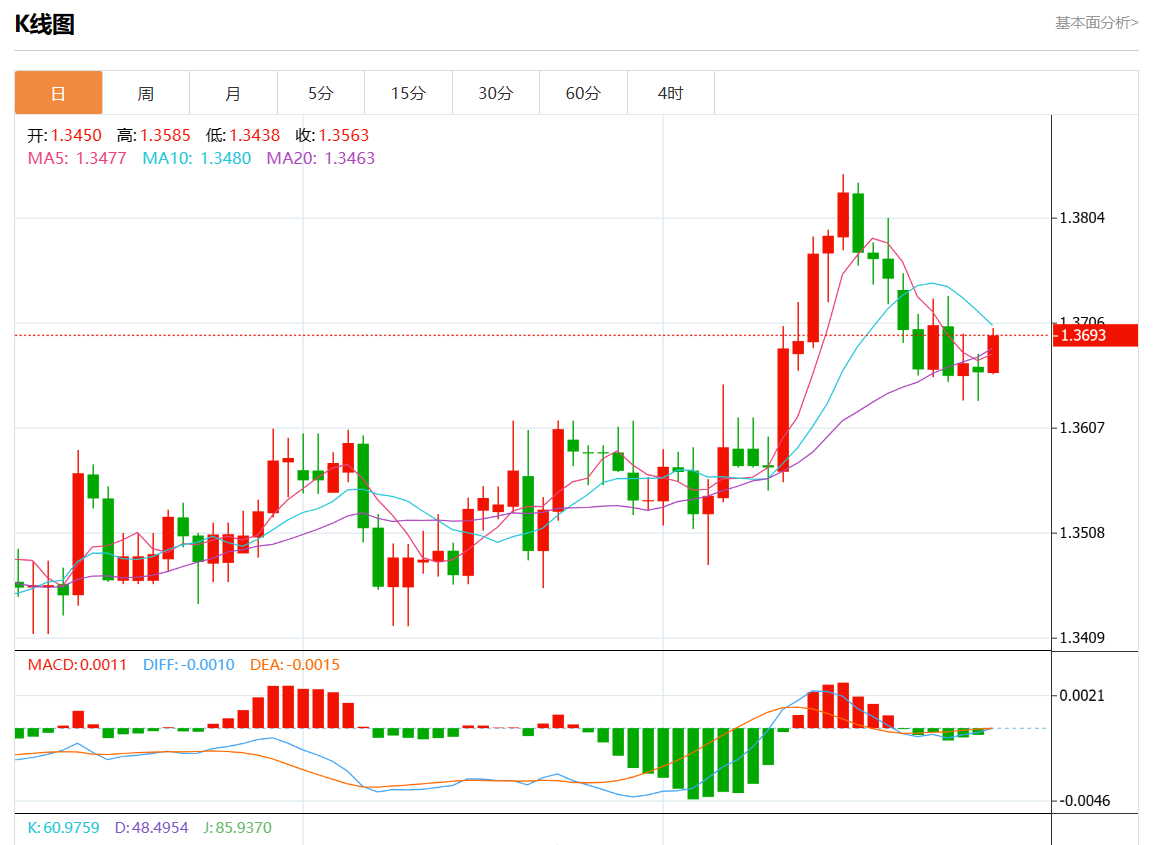Click the 收 1.3563 closing value
Viewport: 1160px width, 845px height.
pyautogui.click(x=332, y=135)
